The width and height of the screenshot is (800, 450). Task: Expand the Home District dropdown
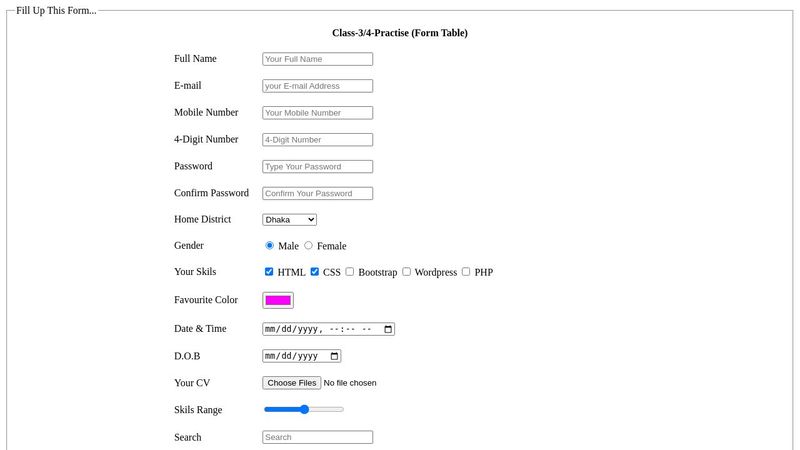tap(289, 219)
